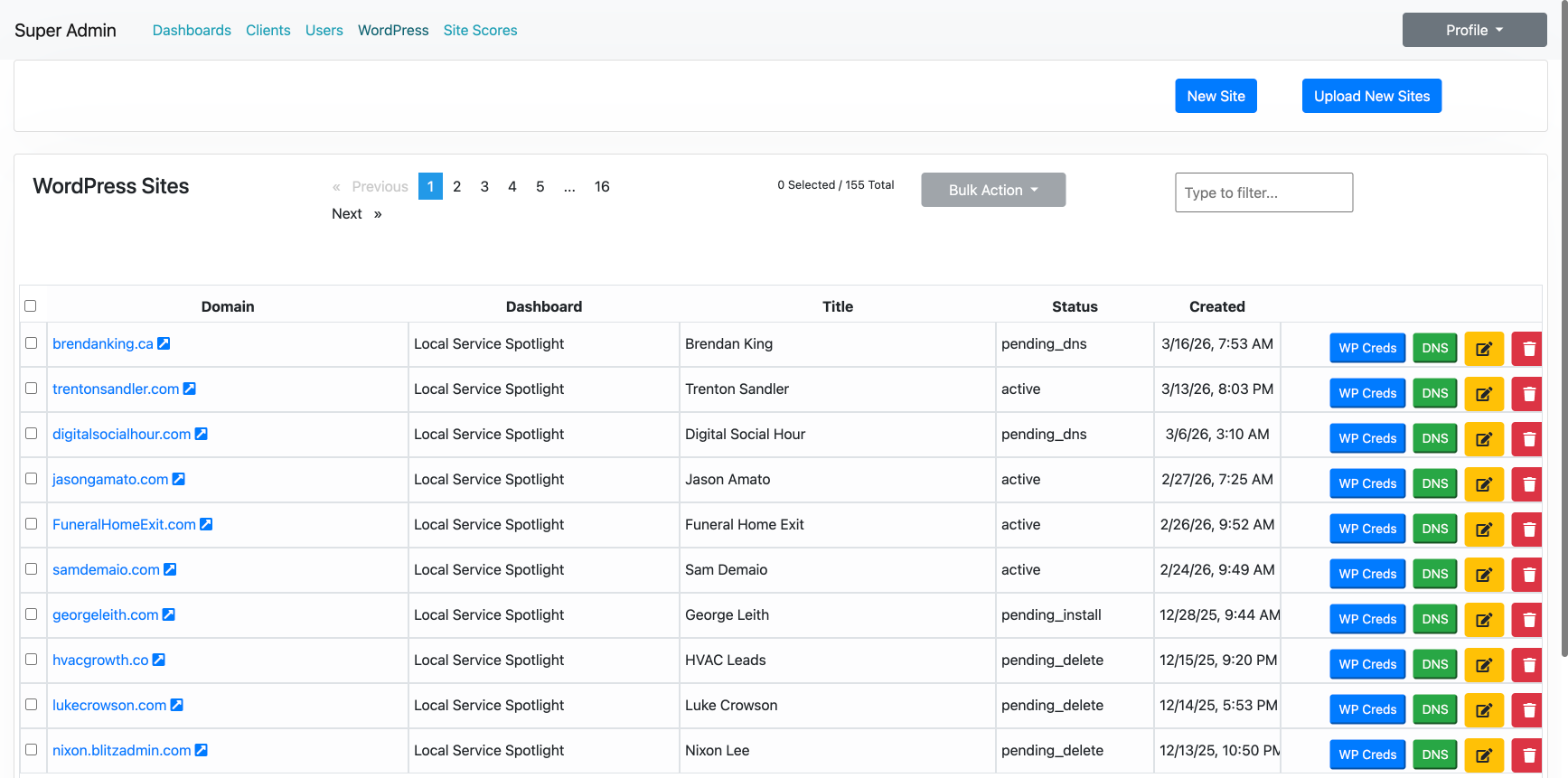Image resolution: width=1568 pixels, height=778 pixels.
Task: Open WP Creds for lukecrowson.com
Action: click(x=1367, y=710)
